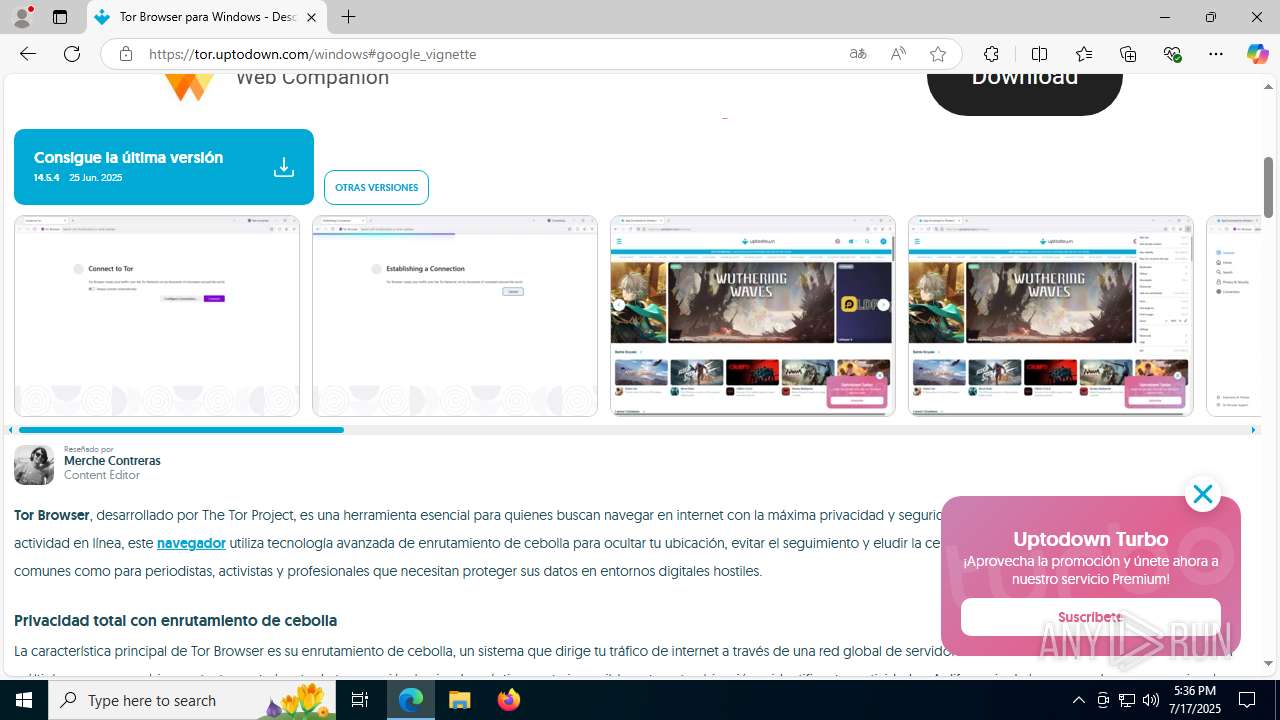The height and width of the screenshot is (720, 1280).
Task: Open the third screenshot with Wuthering Waves
Action: point(753,315)
